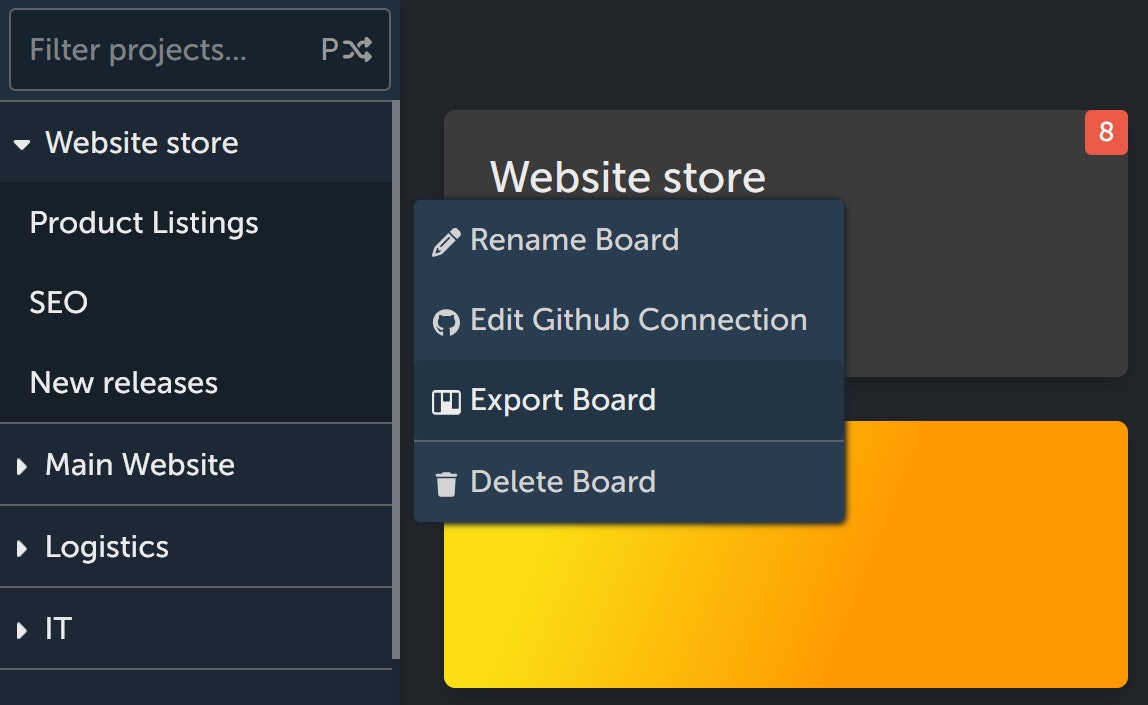Viewport: 1148px width, 705px height.
Task: Open the Product Listings board
Action: tap(144, 222)
